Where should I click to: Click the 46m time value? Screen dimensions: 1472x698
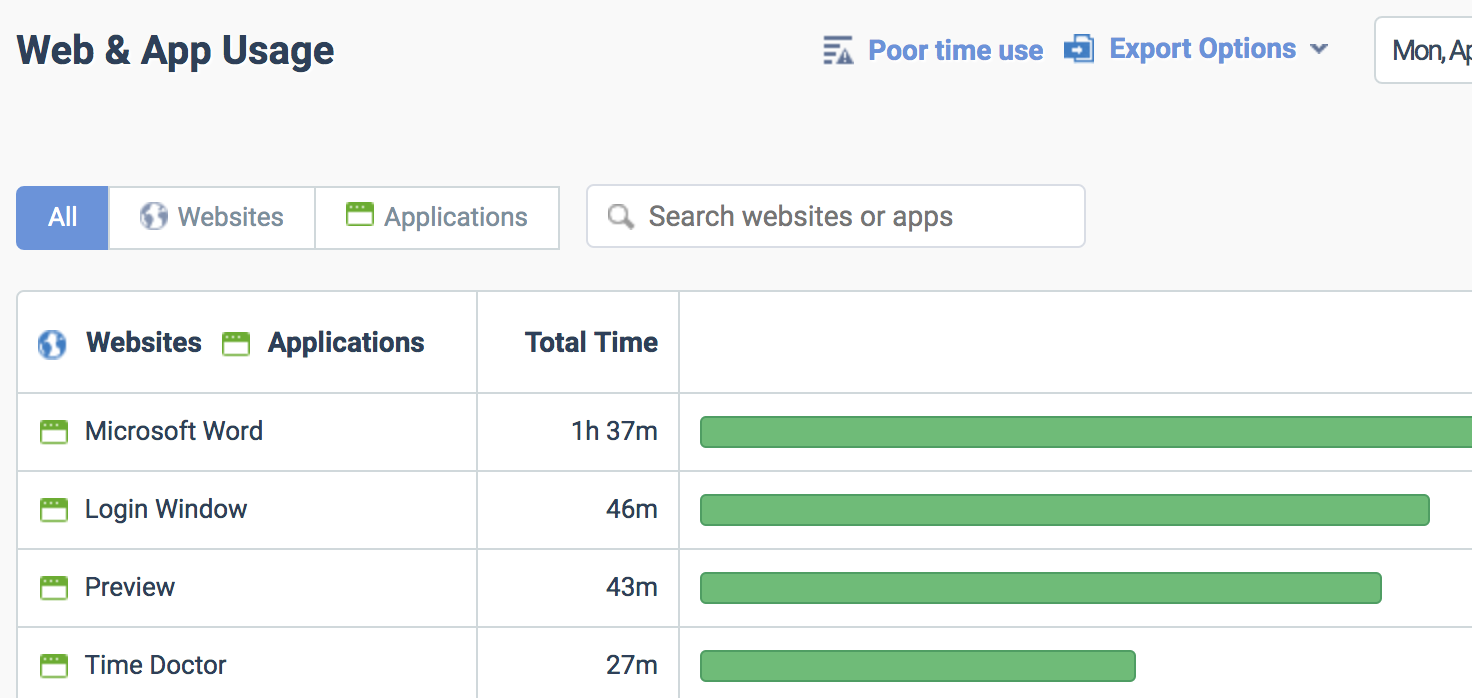(x=632, y=509)
